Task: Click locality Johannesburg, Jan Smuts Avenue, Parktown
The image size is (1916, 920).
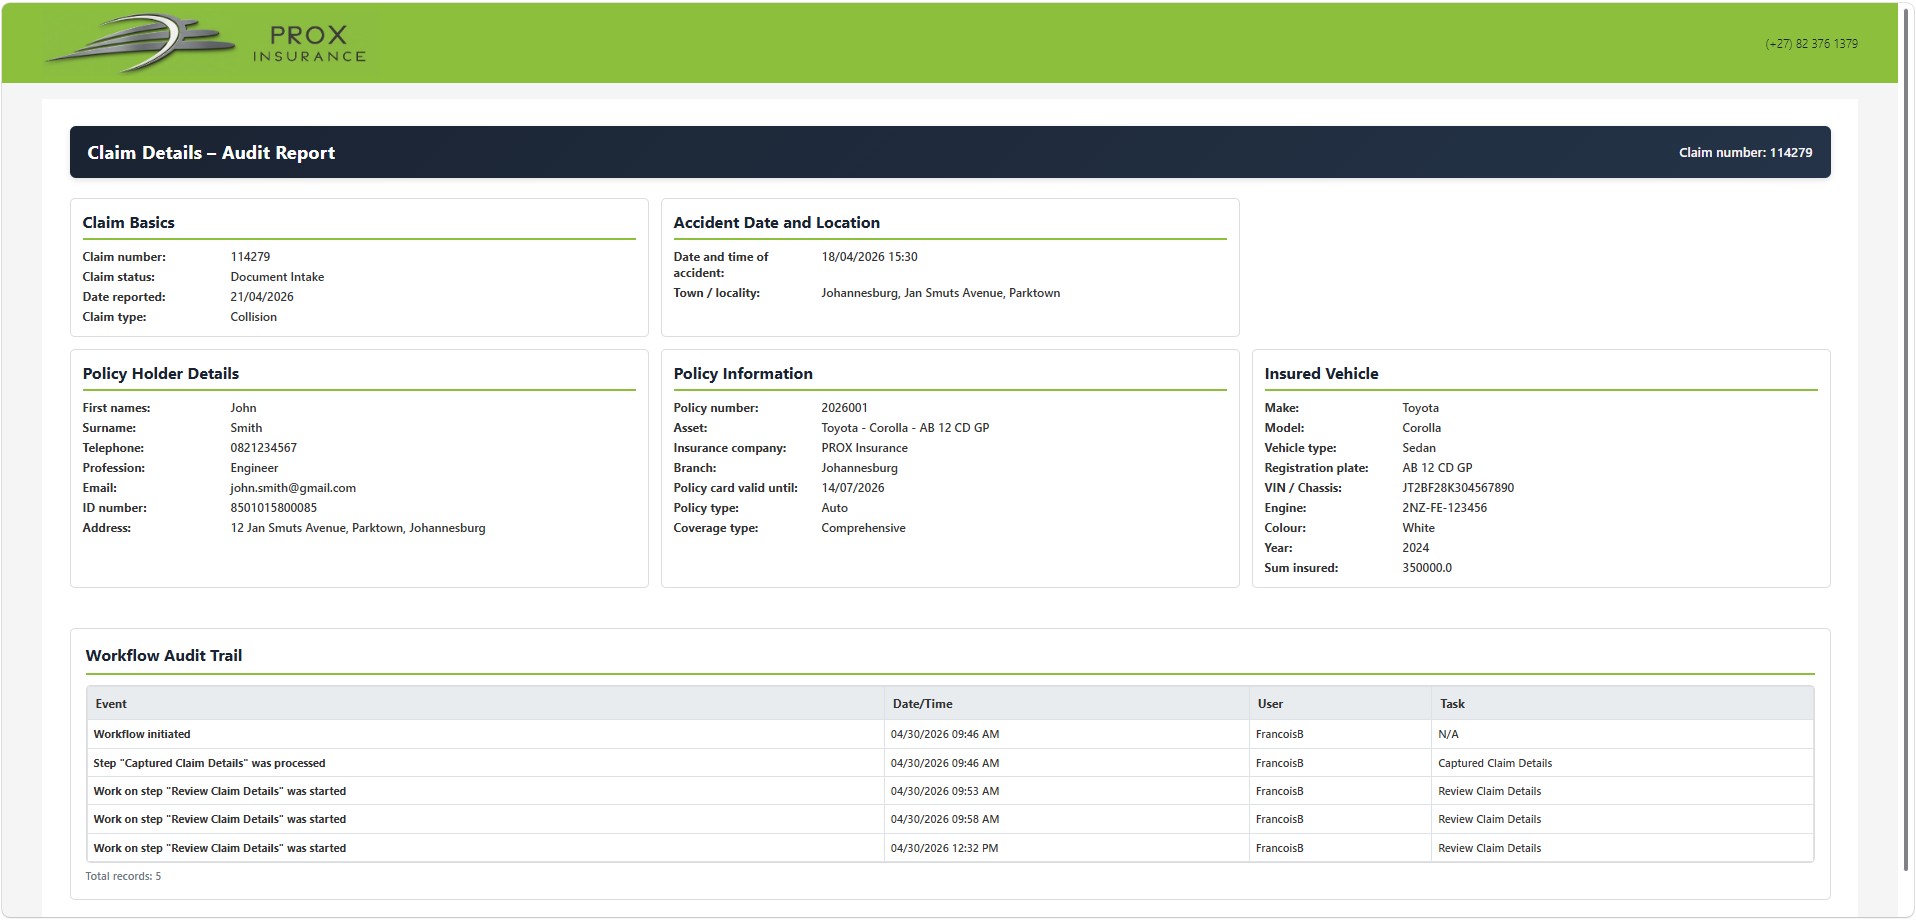Action: point(940,293)
